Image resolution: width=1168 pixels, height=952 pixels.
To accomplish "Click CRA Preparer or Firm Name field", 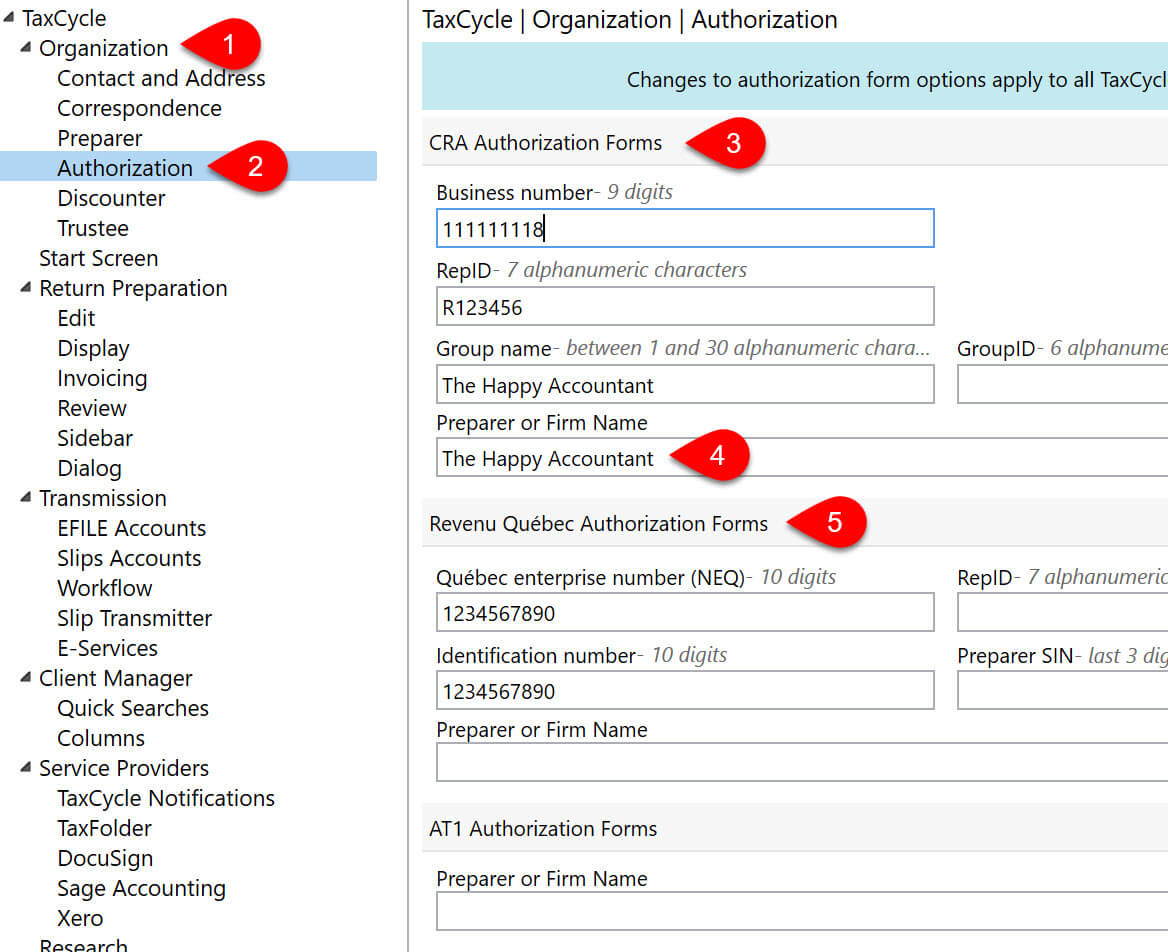I will (802, 457).
